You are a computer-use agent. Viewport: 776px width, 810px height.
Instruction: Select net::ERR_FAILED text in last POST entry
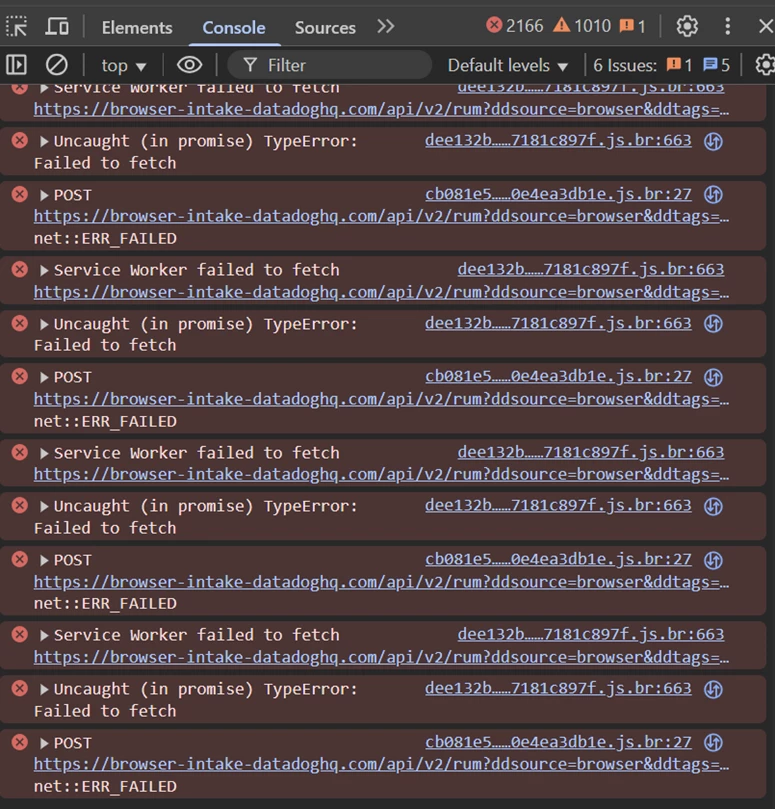point(105,787)
